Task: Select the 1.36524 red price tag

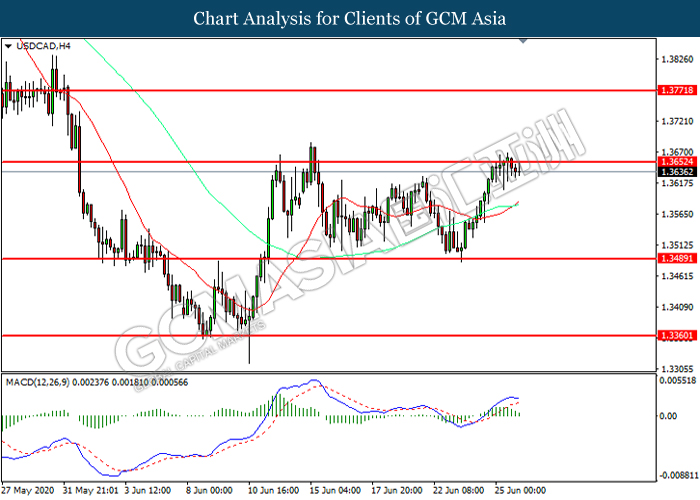Action: click(677, 162)
